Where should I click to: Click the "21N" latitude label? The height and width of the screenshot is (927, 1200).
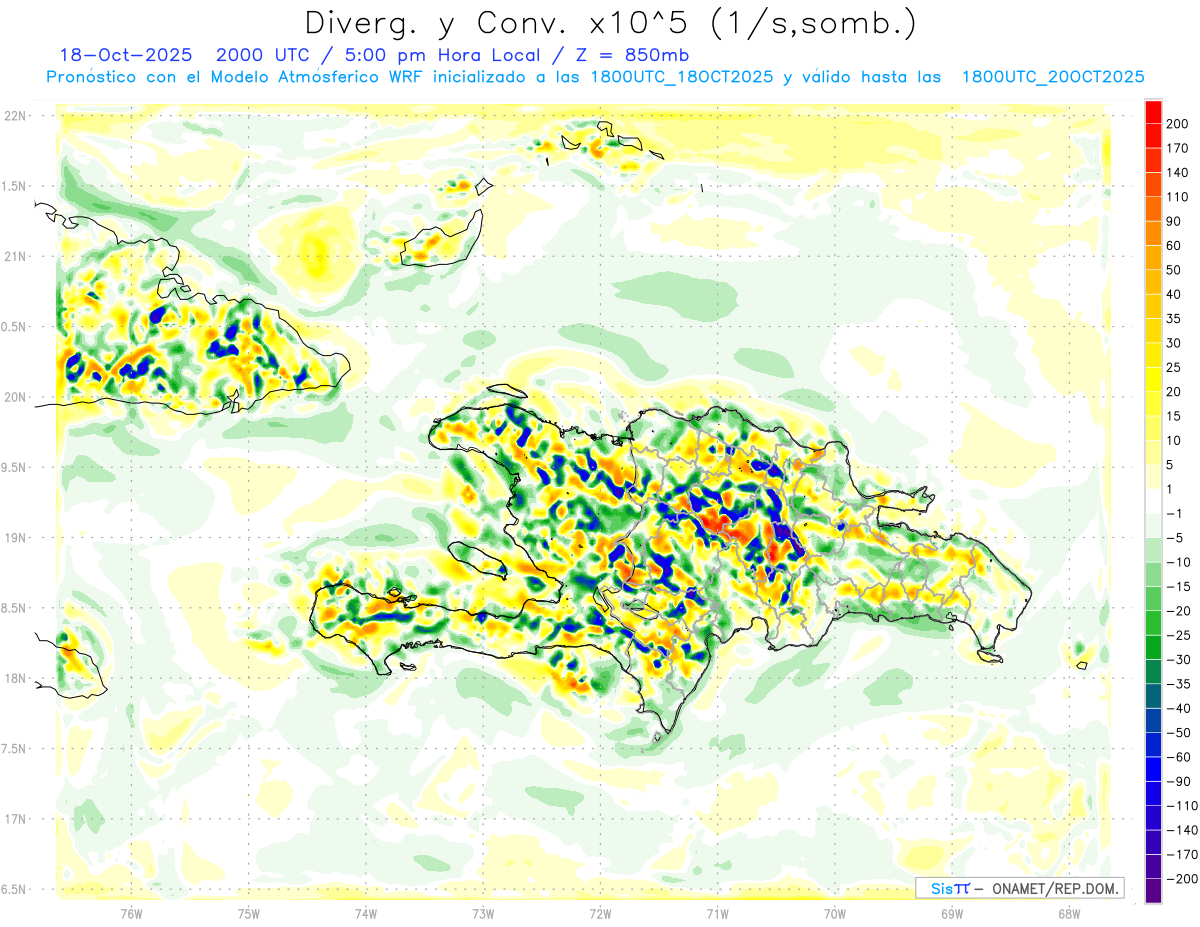click(x=16, y=256)
